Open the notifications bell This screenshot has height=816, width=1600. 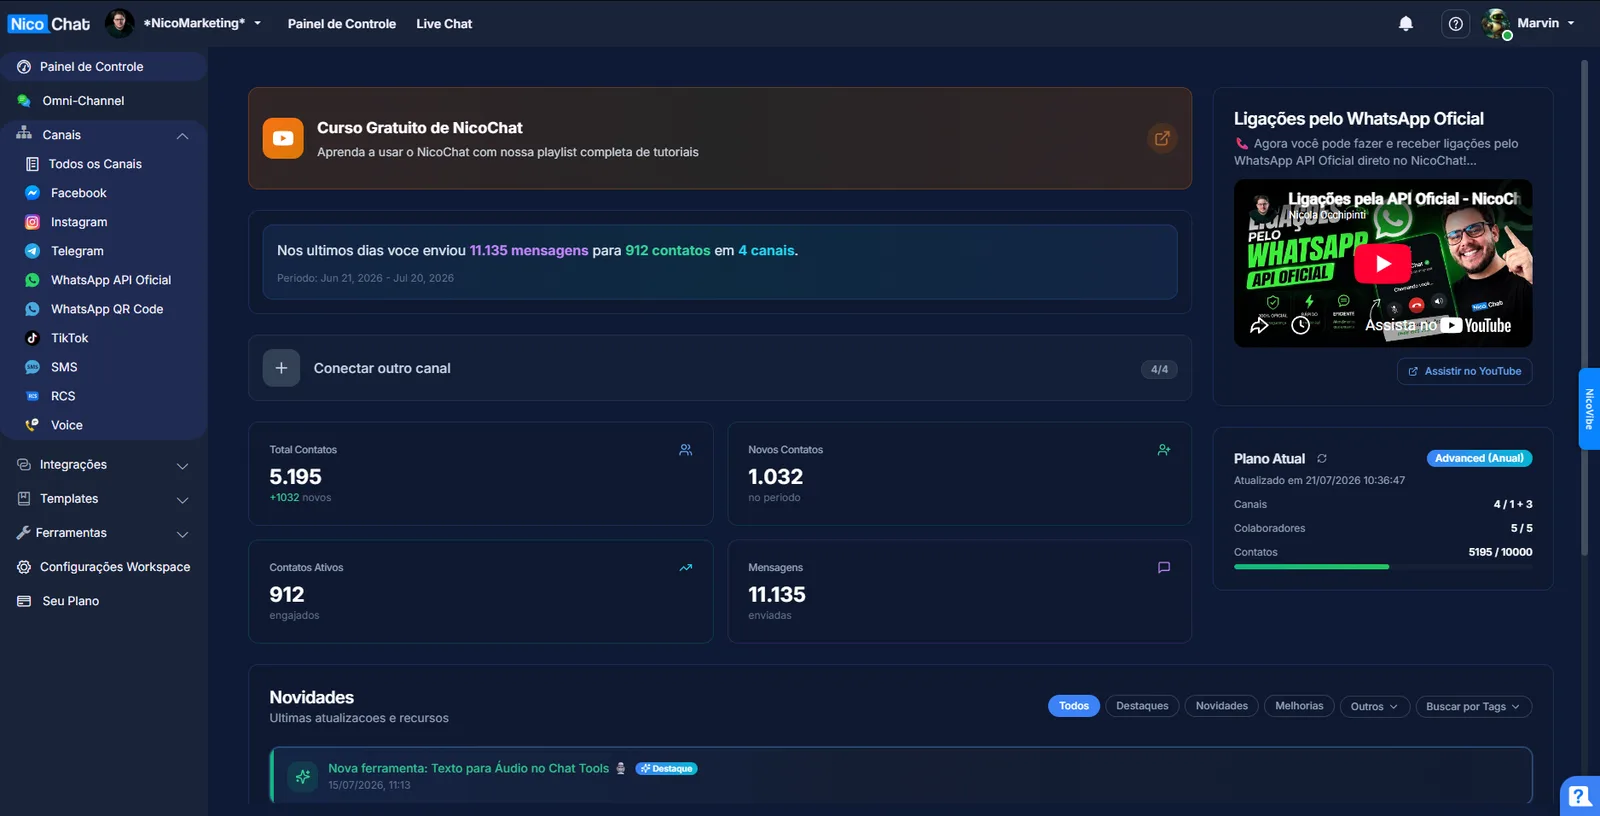[x=1406, y=24]
